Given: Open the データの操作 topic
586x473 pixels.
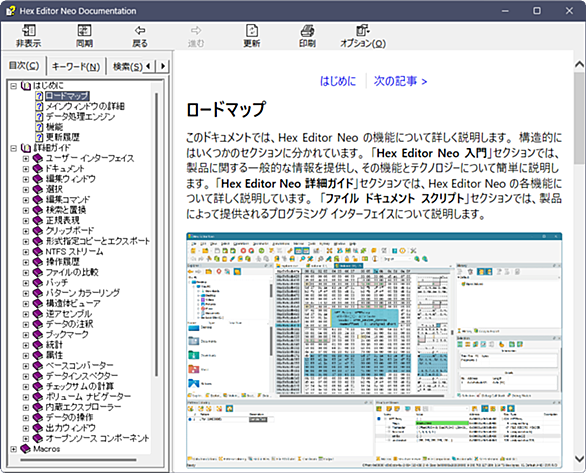Looking at the screenshot, I should (70, 417).
